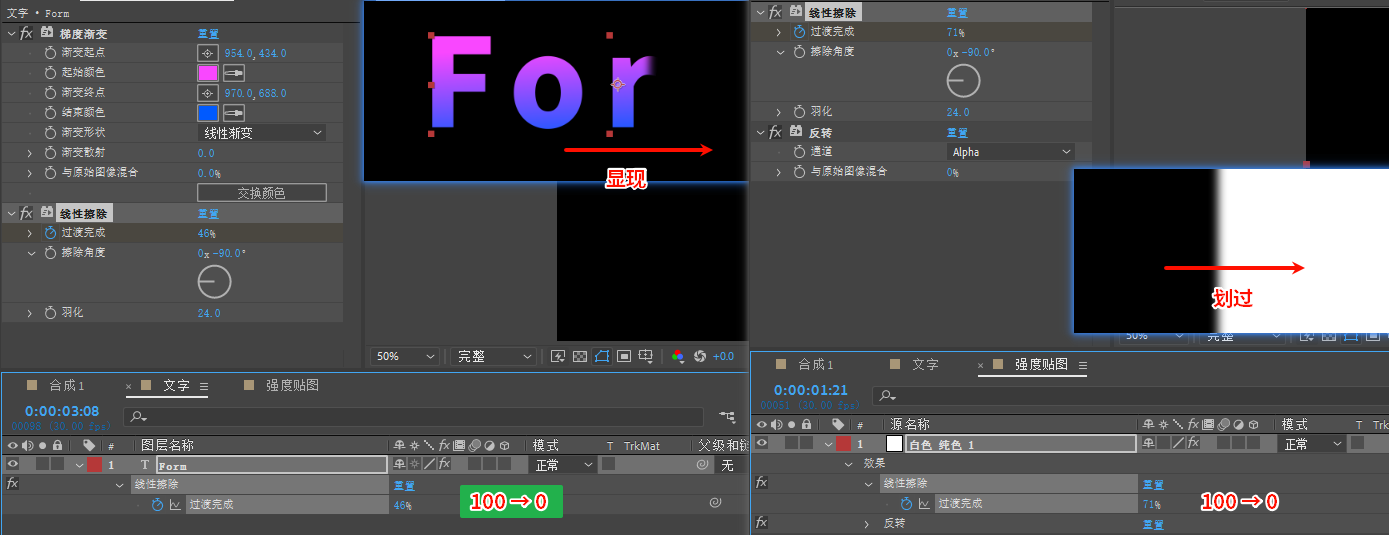Click search field in 文字 timeline
The width and height of the screenshot is (1389, 535).
[415, 415]
